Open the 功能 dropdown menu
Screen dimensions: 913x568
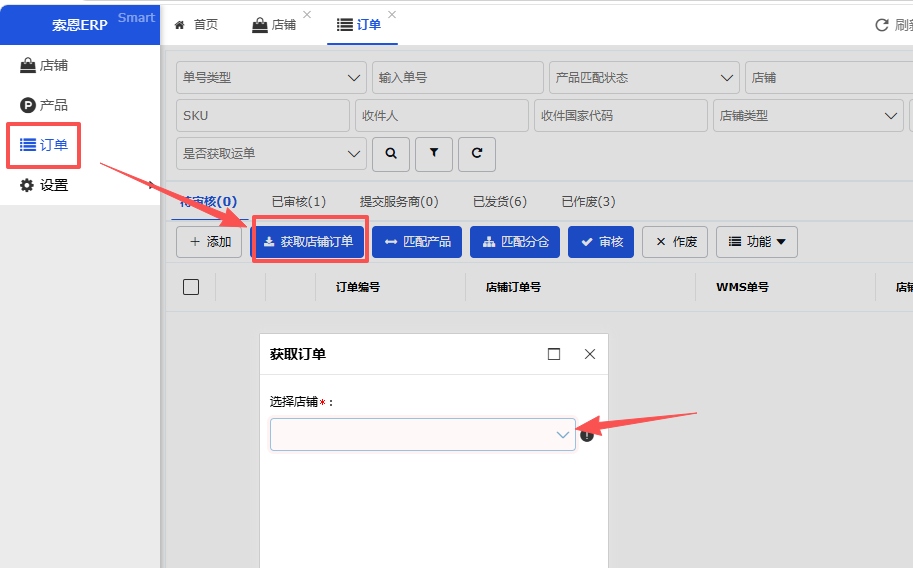pyautogui.click(x=757, y=242)
